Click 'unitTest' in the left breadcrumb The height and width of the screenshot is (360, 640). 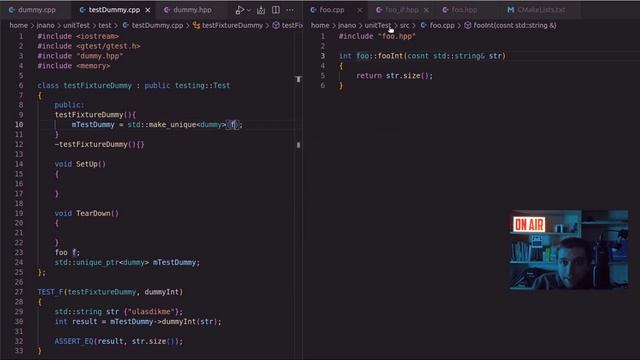tap(76, 25)
